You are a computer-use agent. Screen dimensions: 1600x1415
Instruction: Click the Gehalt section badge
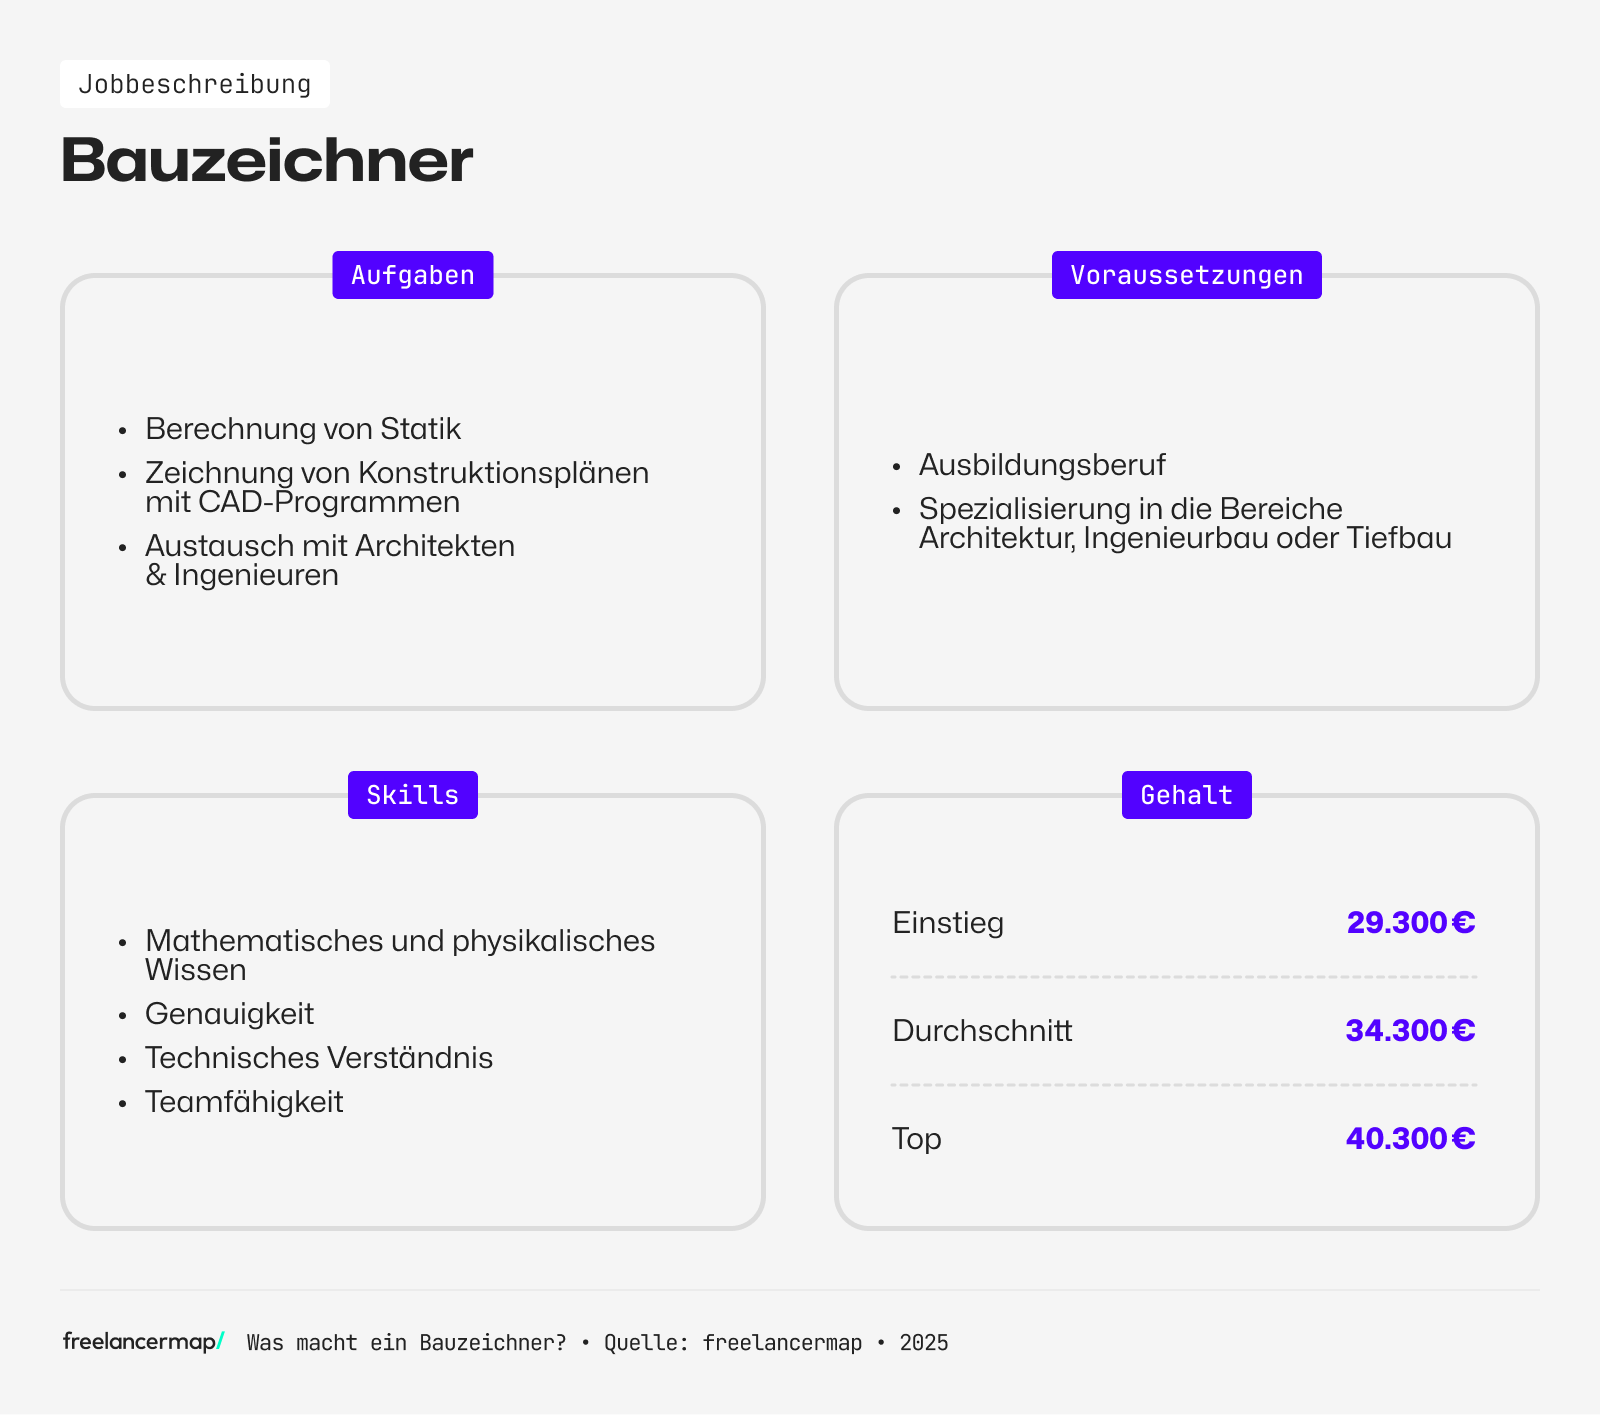click(1186, 795)
